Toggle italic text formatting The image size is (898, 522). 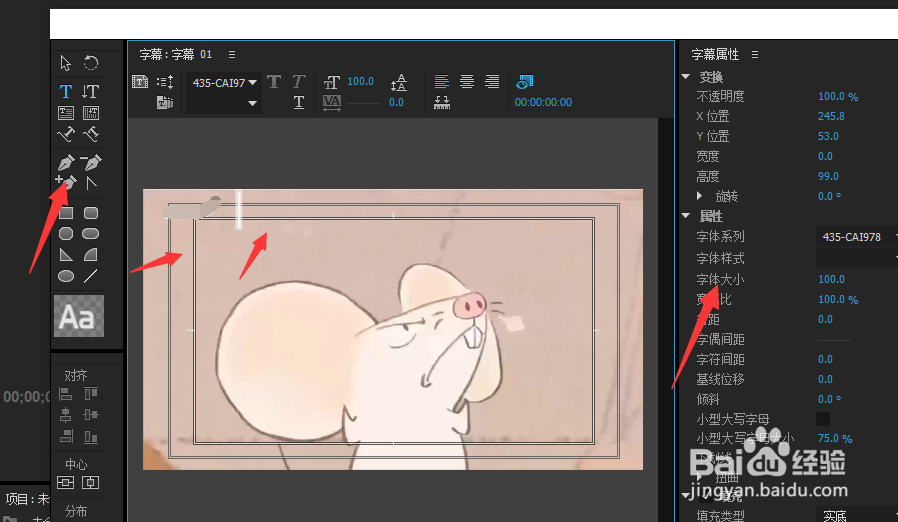tap(298, 82)
